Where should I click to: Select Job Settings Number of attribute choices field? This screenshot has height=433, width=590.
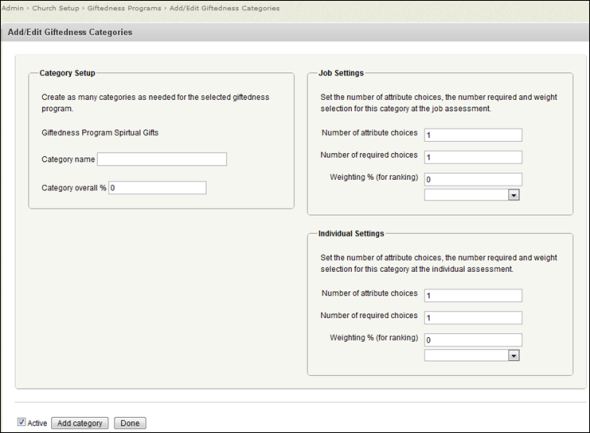[x=473, y=135]
